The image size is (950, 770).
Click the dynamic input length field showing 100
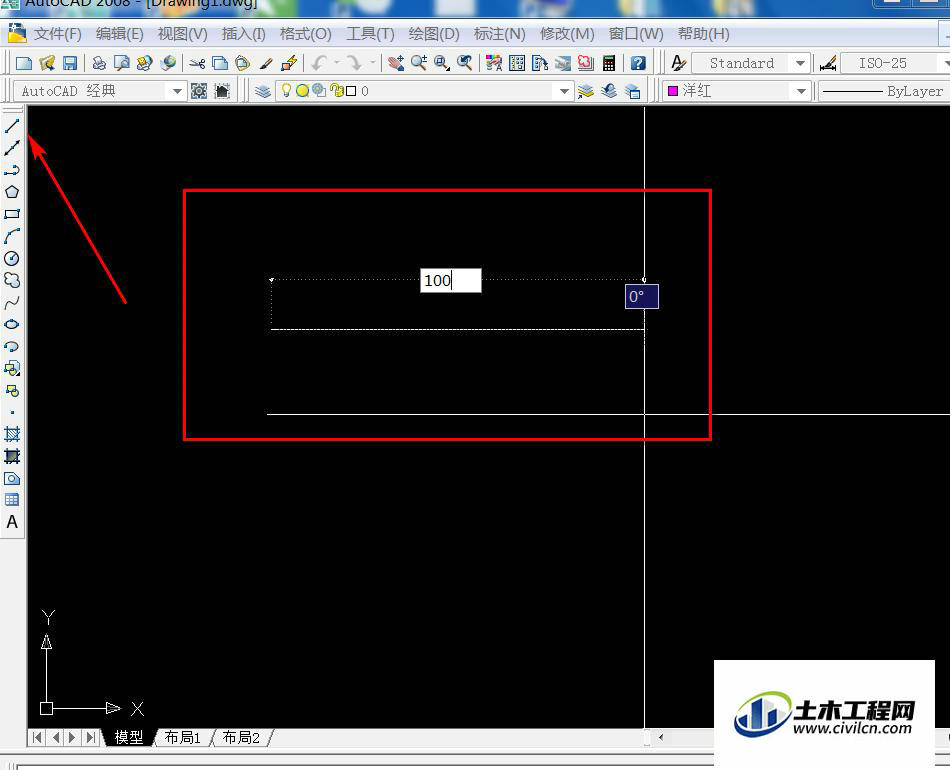tap(451, 280)
